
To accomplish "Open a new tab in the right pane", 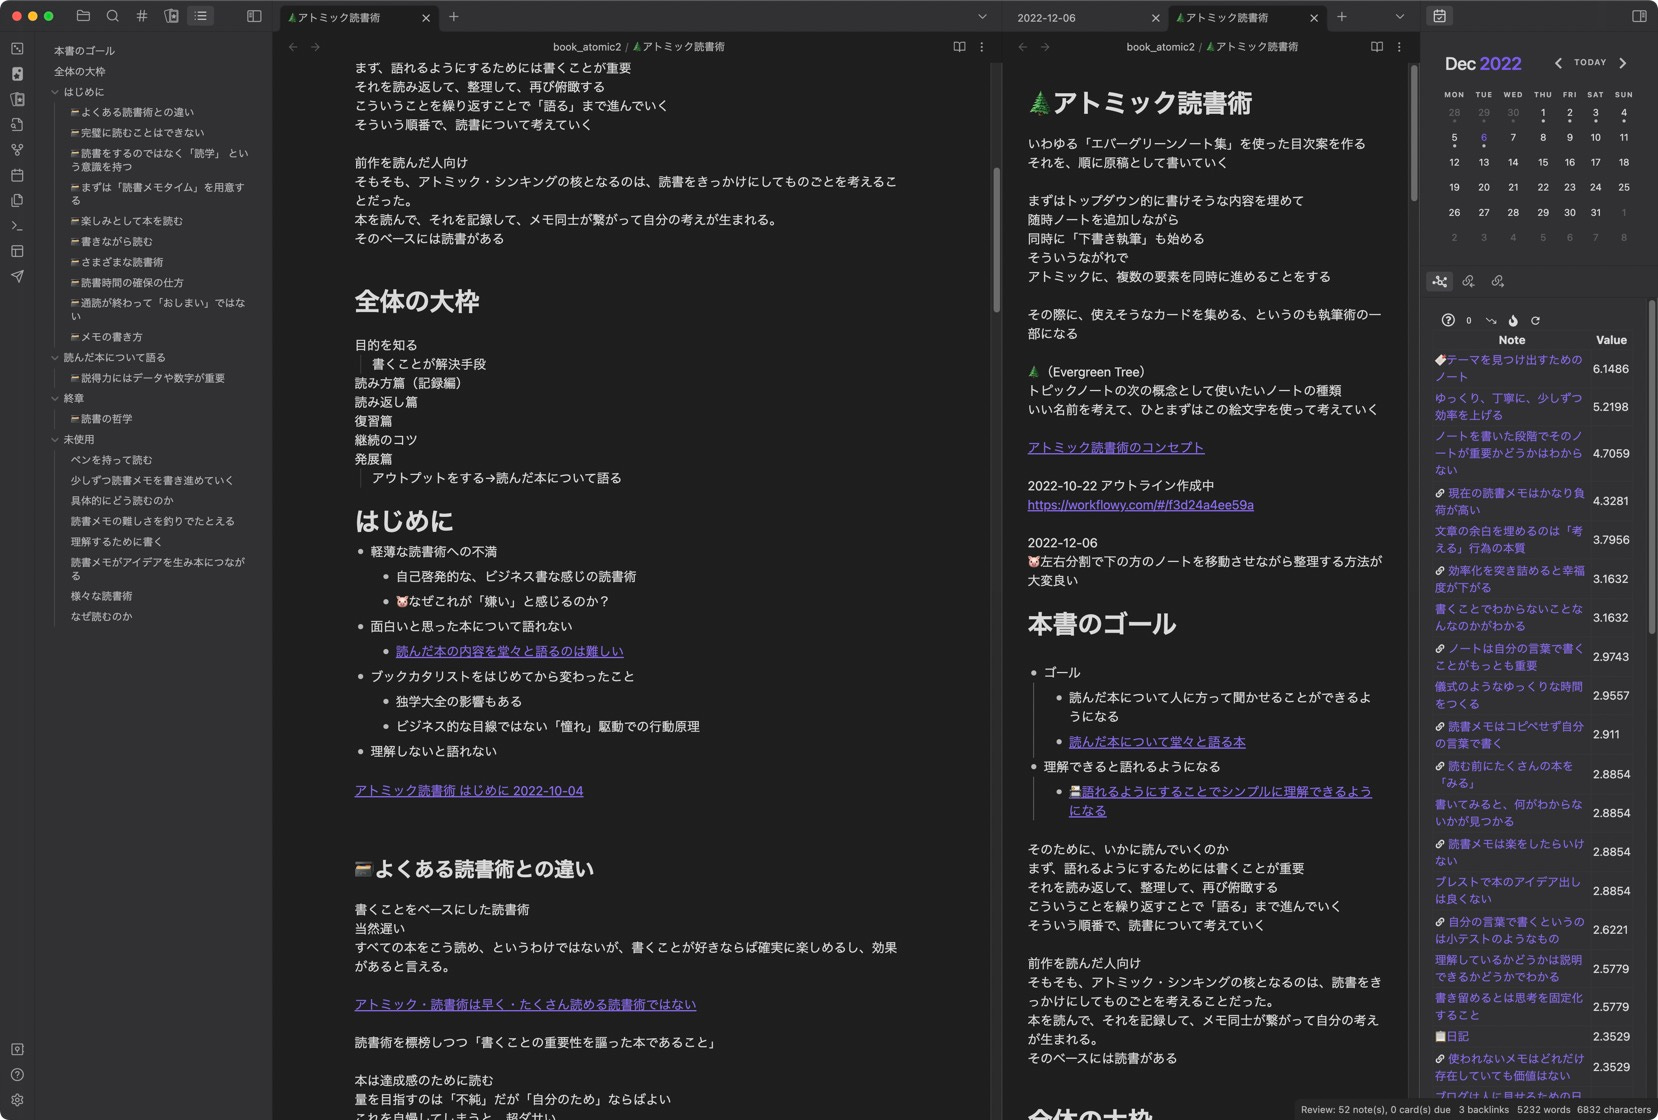I will [1342, 17].
